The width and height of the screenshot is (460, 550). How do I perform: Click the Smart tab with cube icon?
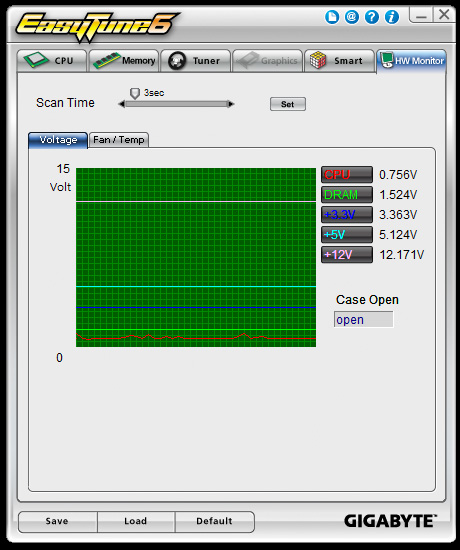339,61
